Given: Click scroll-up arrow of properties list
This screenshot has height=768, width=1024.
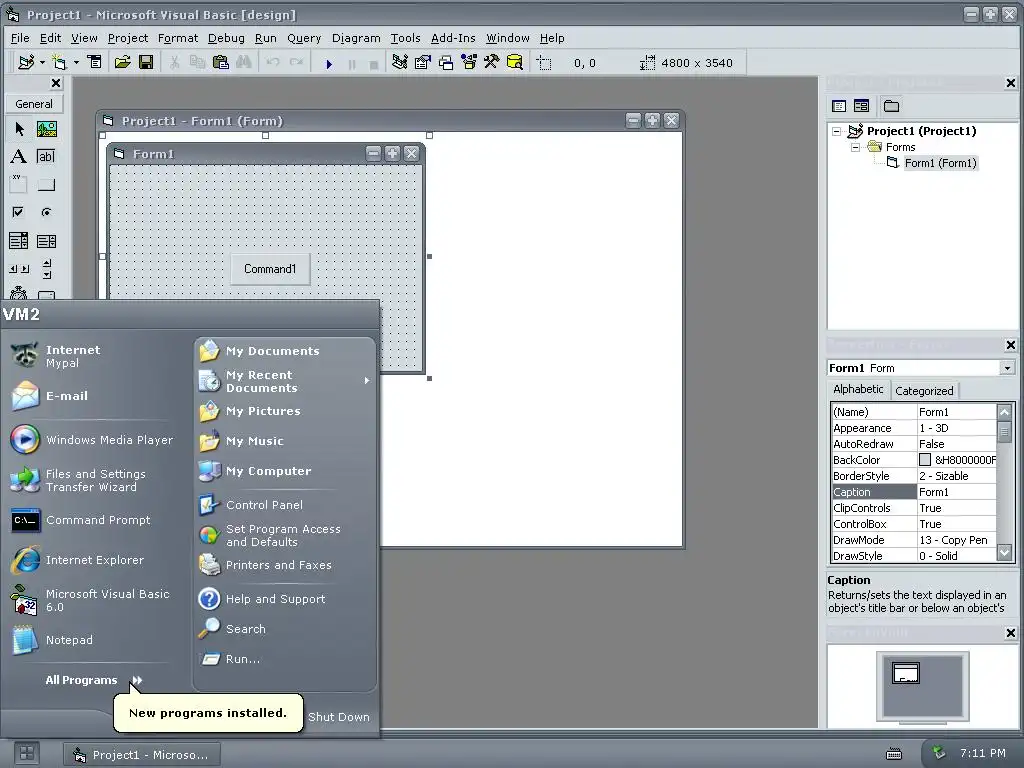Looking at the screenshot, I should 1004,412.
